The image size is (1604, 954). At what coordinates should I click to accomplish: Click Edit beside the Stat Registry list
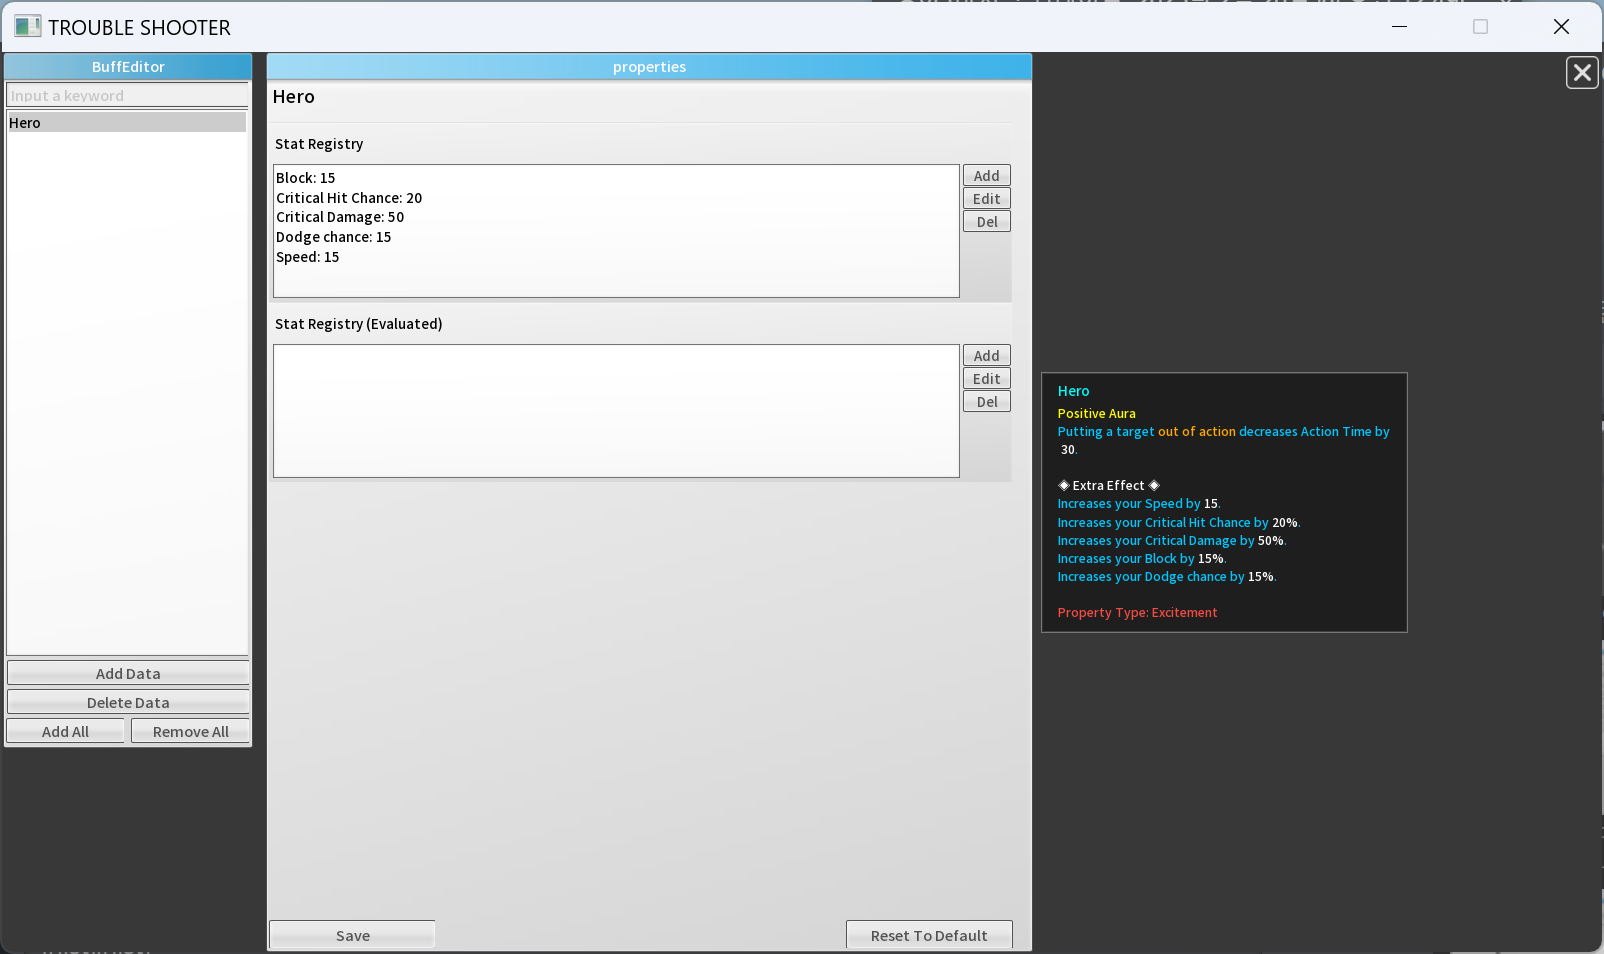(x=986, y=199)
